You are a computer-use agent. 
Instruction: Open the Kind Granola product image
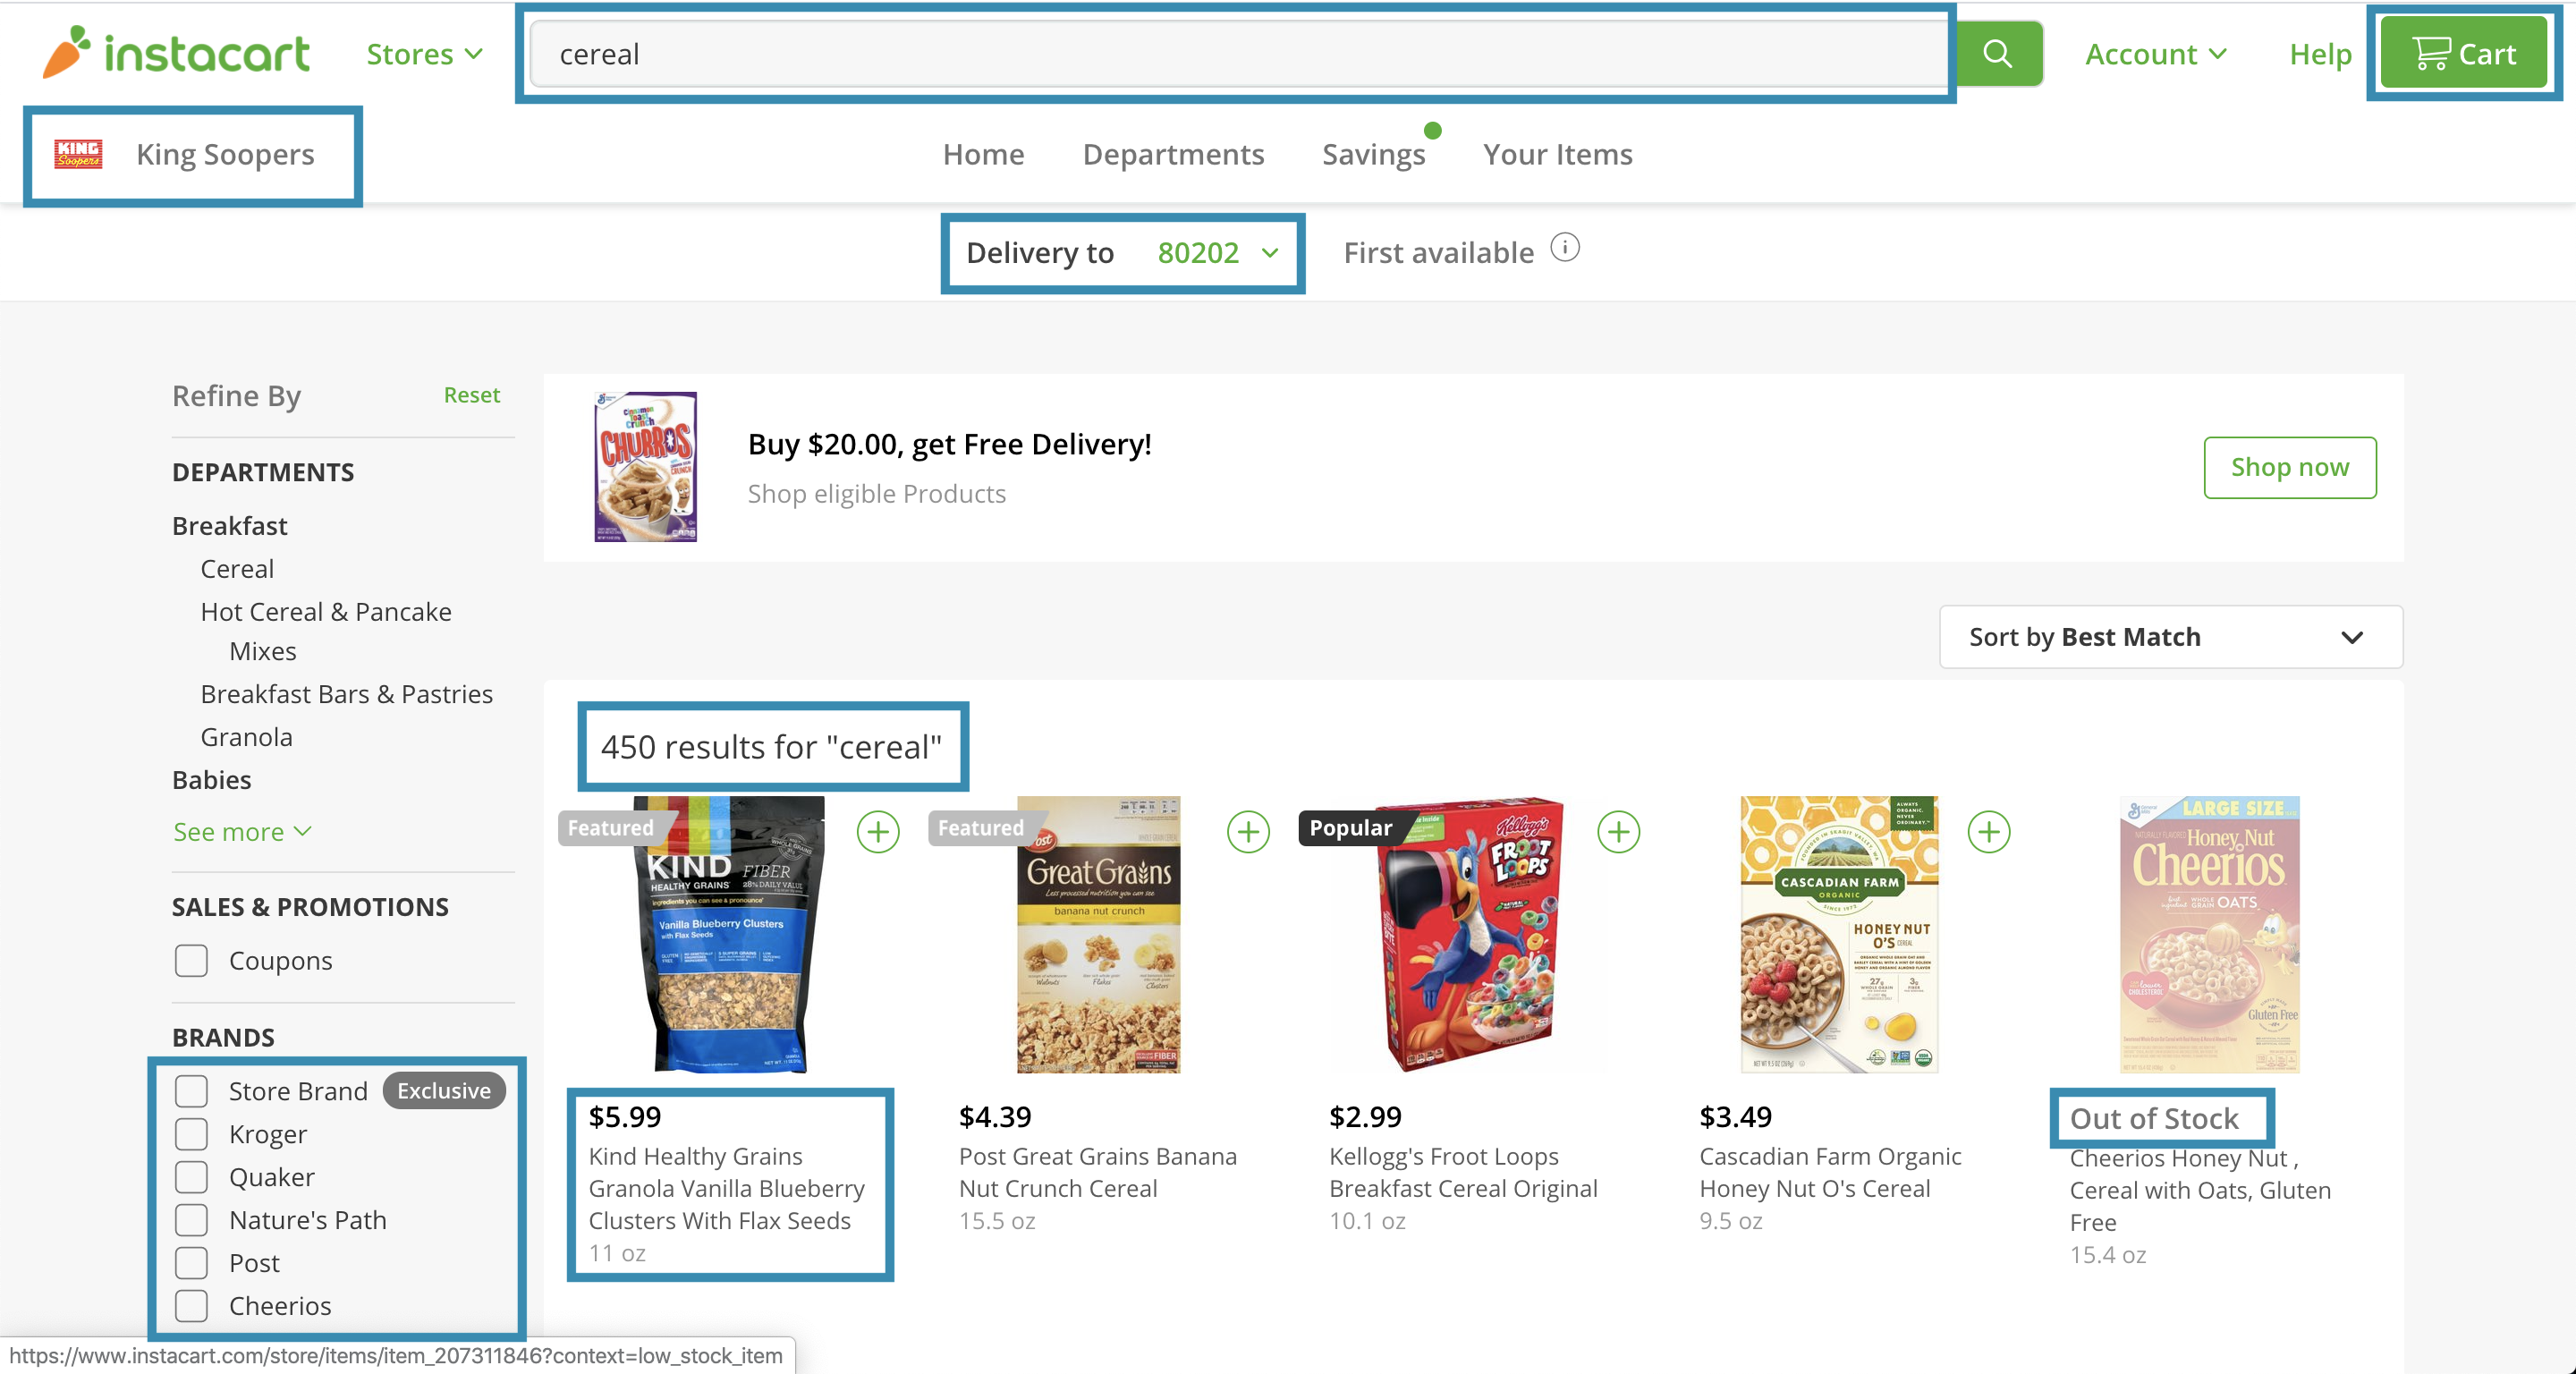tap(730, 934)
